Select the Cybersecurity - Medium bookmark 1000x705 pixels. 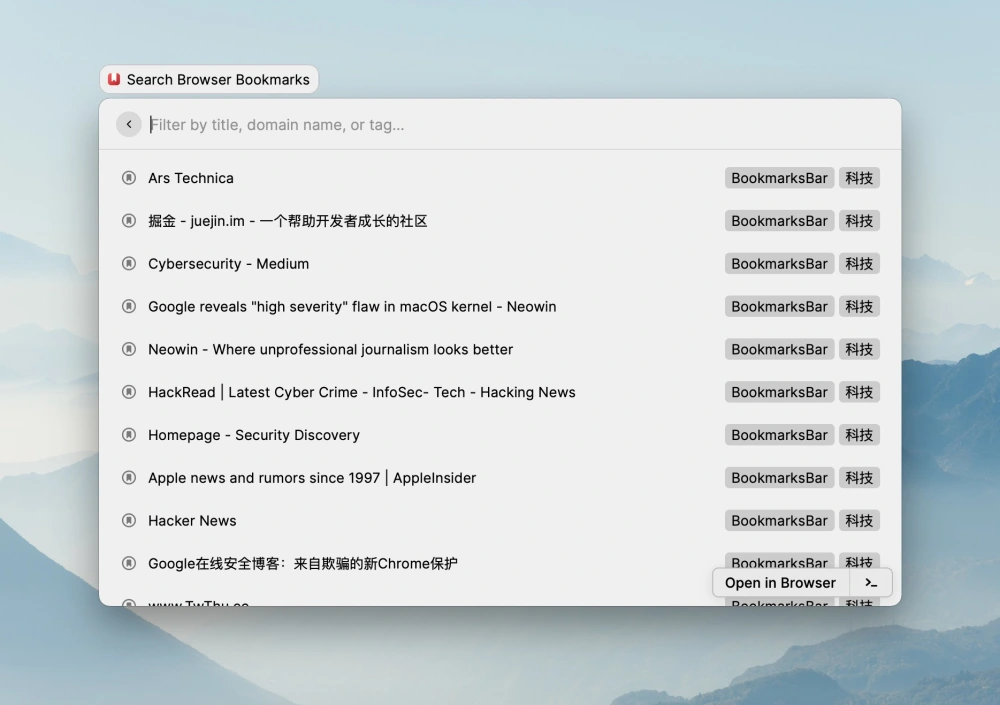pyautogui.click(x=500, y=263)
